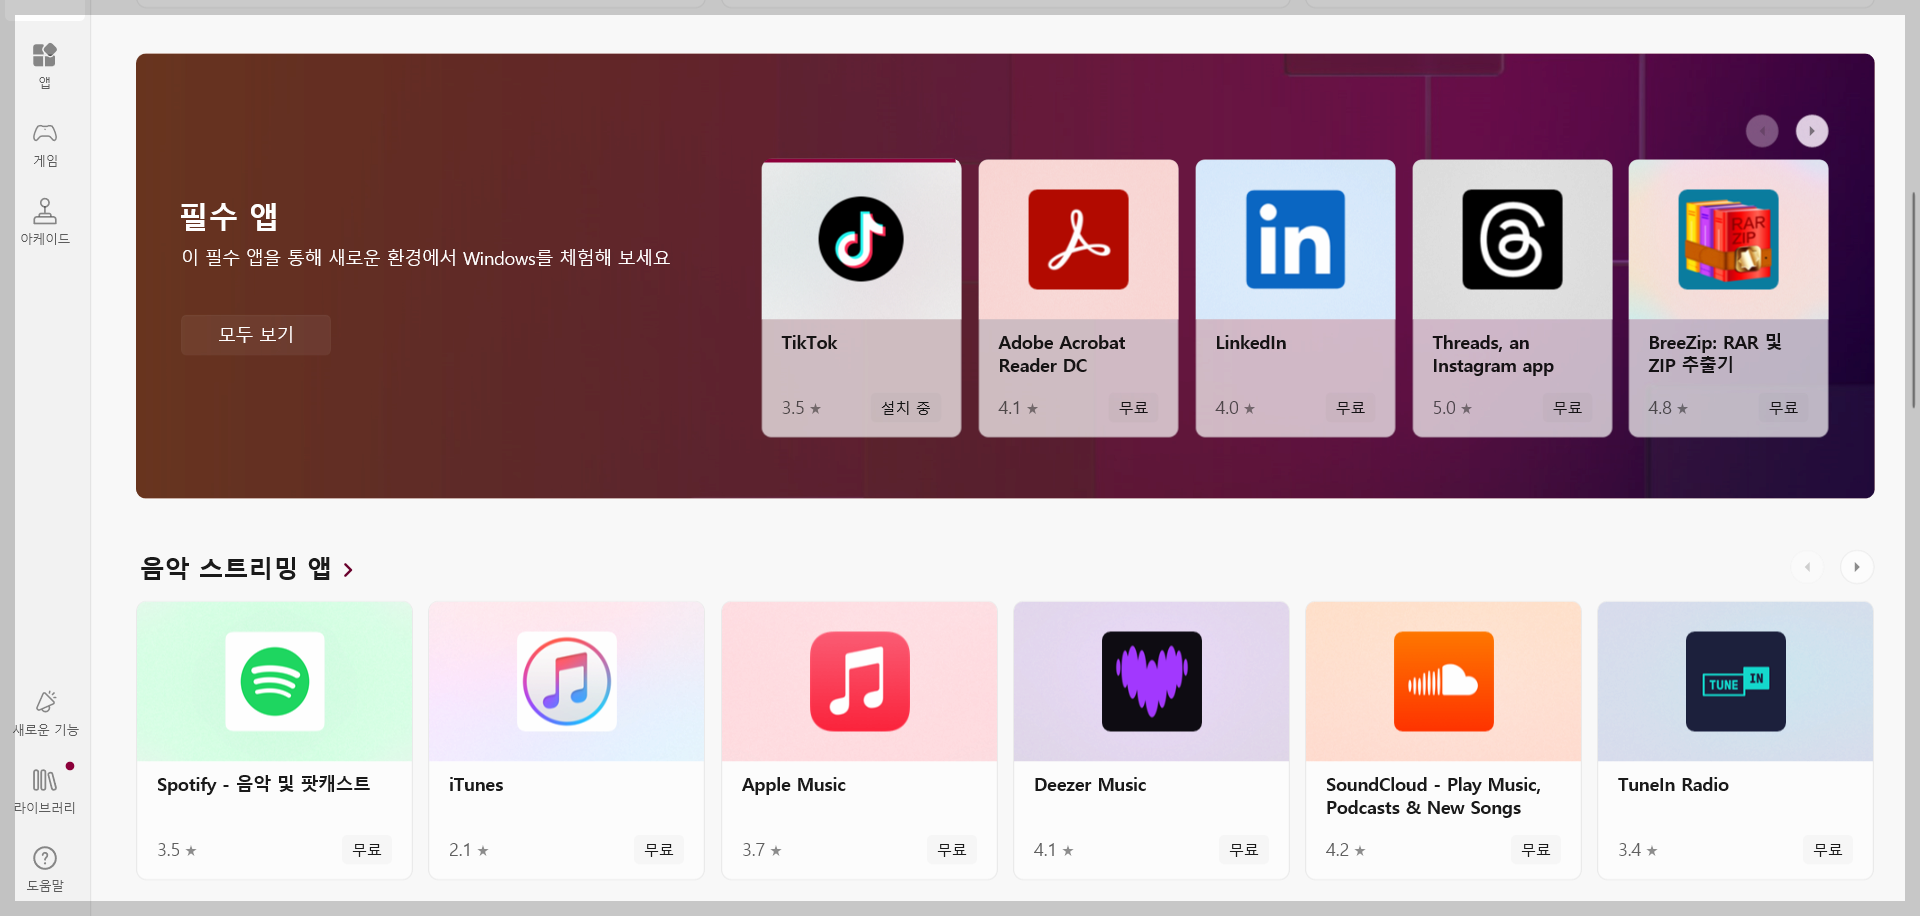Expand 음악 스트리밍 앱 section via chevron
This screenshot has height=916, width=1920.
[x=348, y=570]
